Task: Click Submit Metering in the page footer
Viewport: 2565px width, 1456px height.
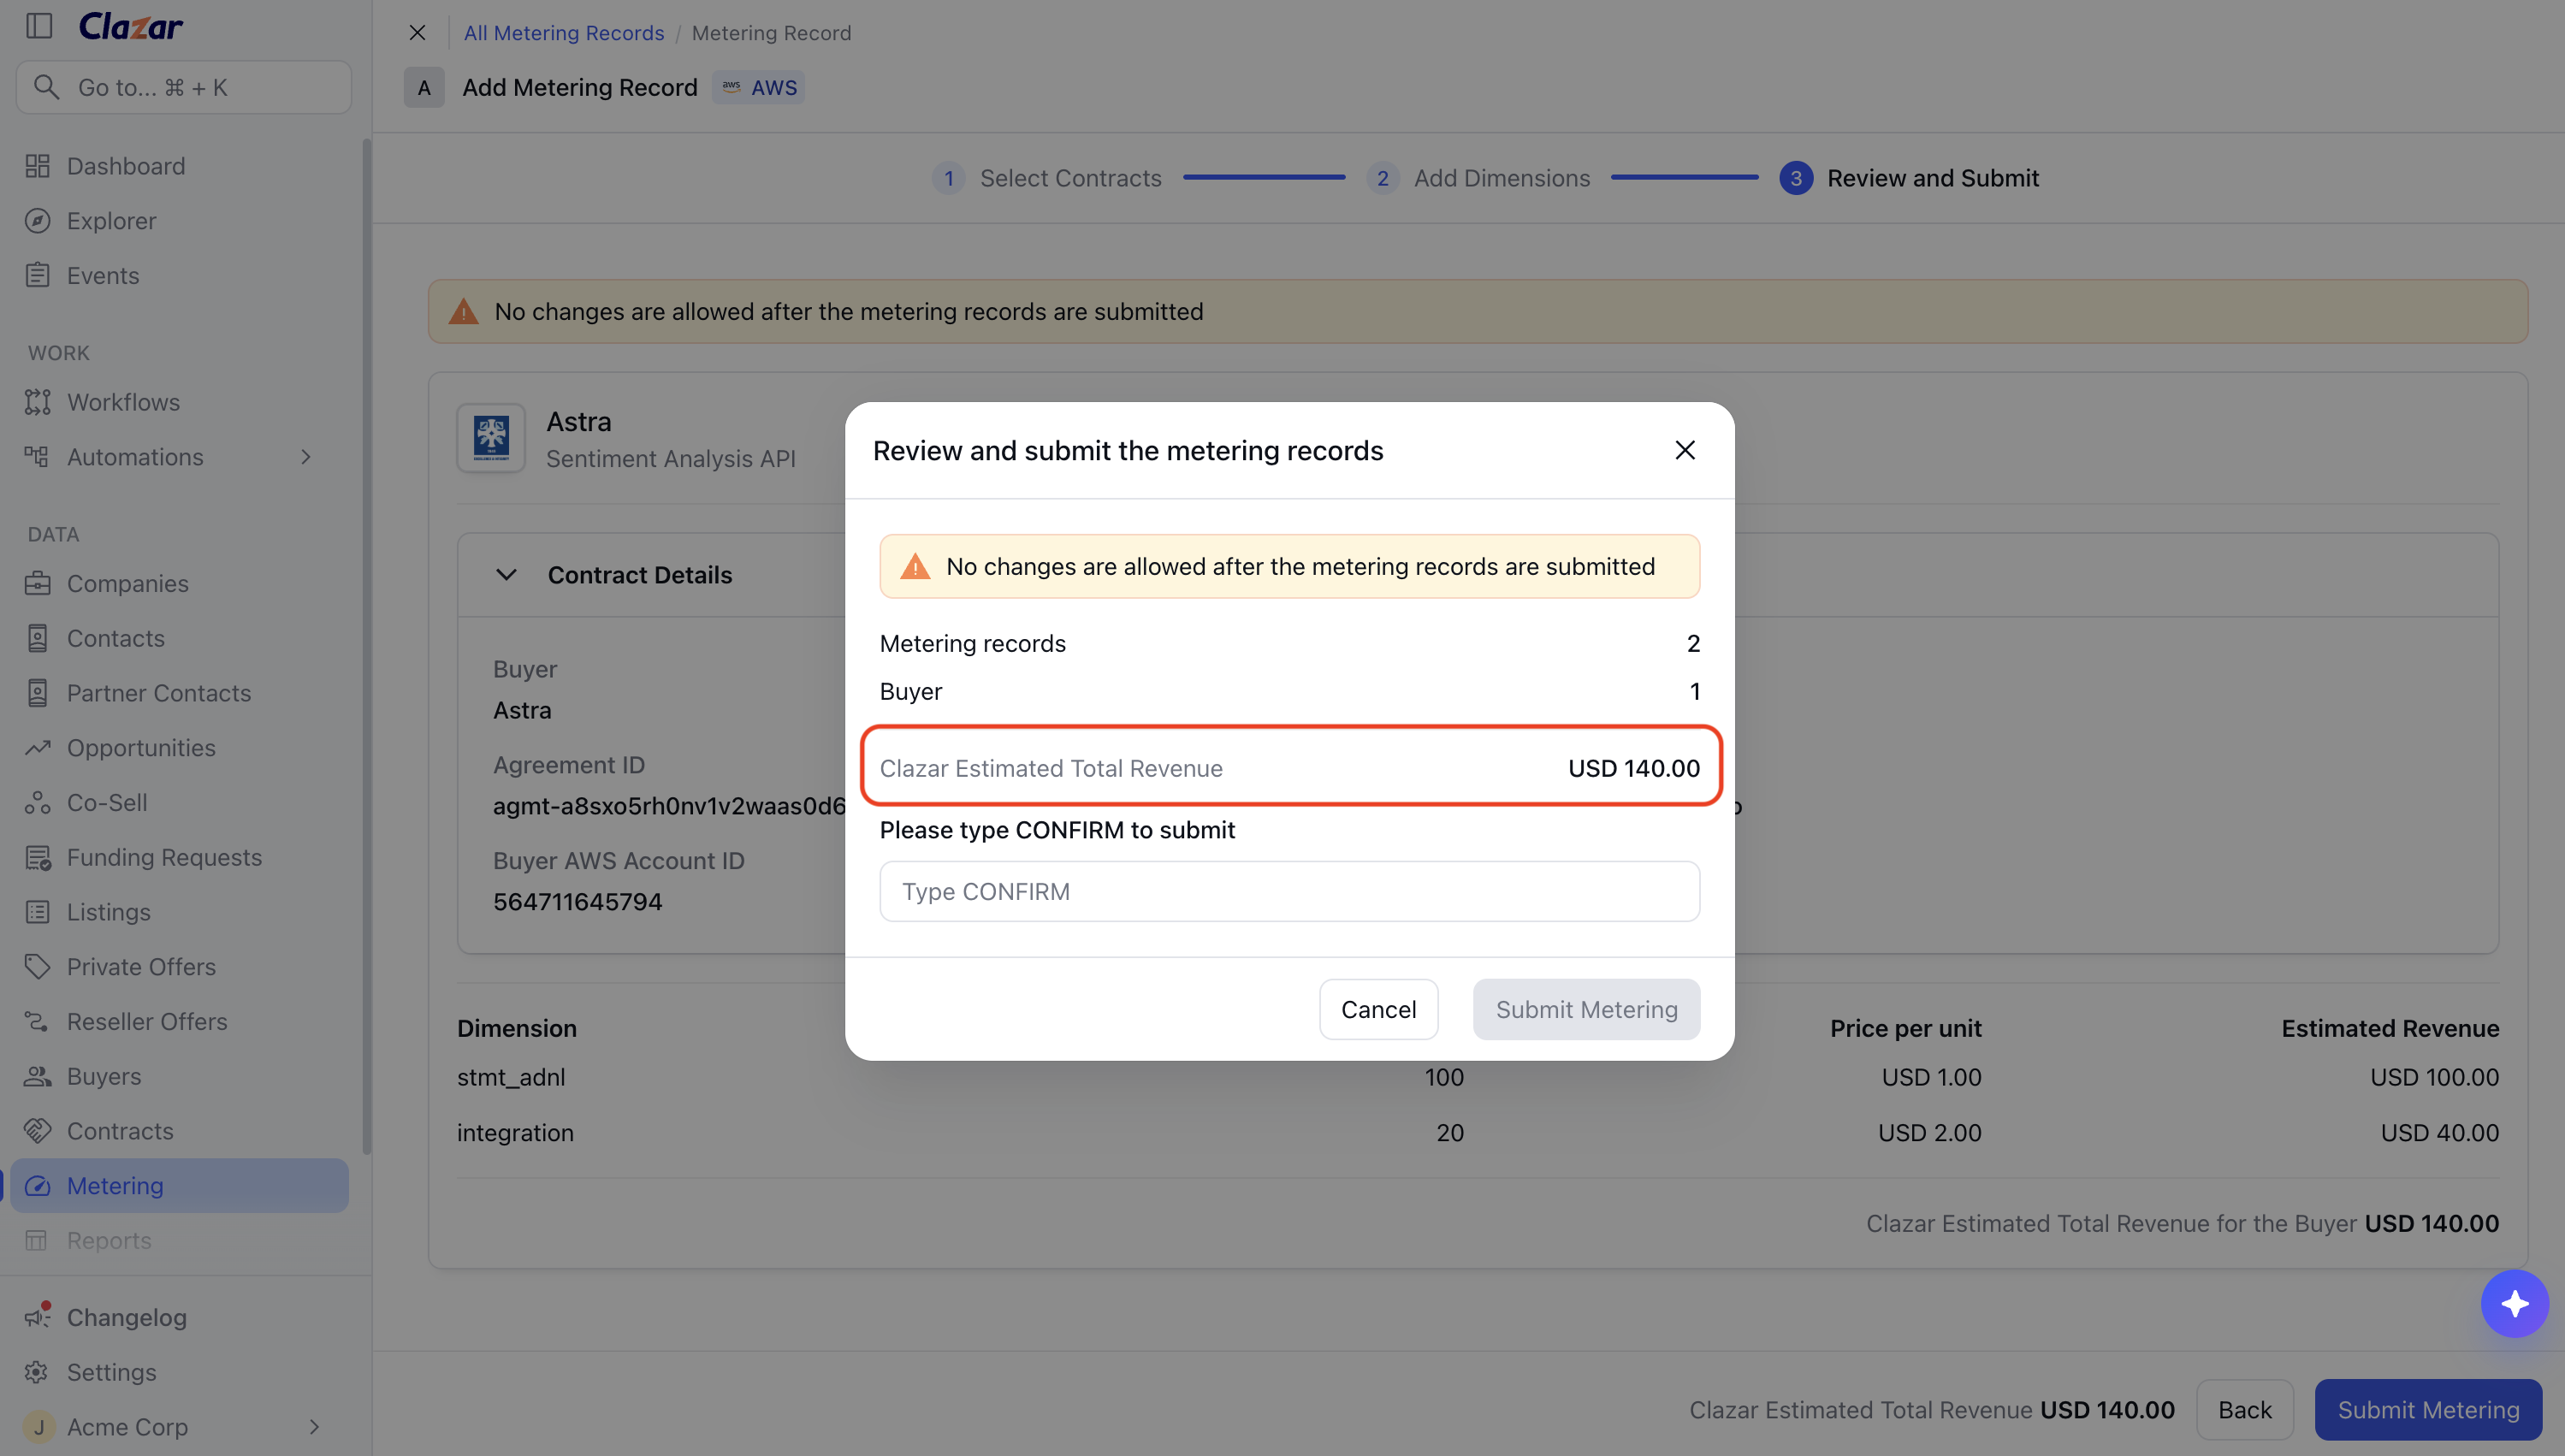Action: pyautogui.click(x=2428, y=1410)
